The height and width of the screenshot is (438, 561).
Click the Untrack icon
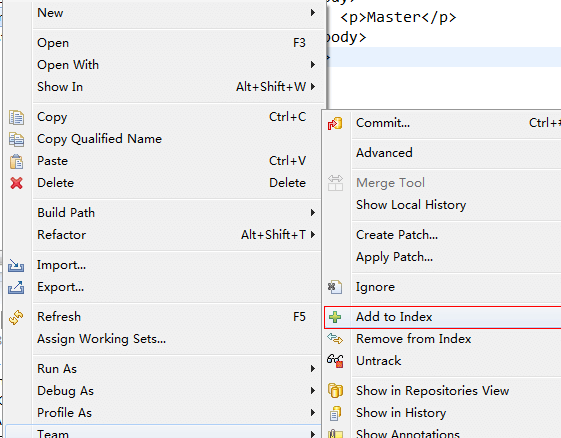[x=335, y=361]
